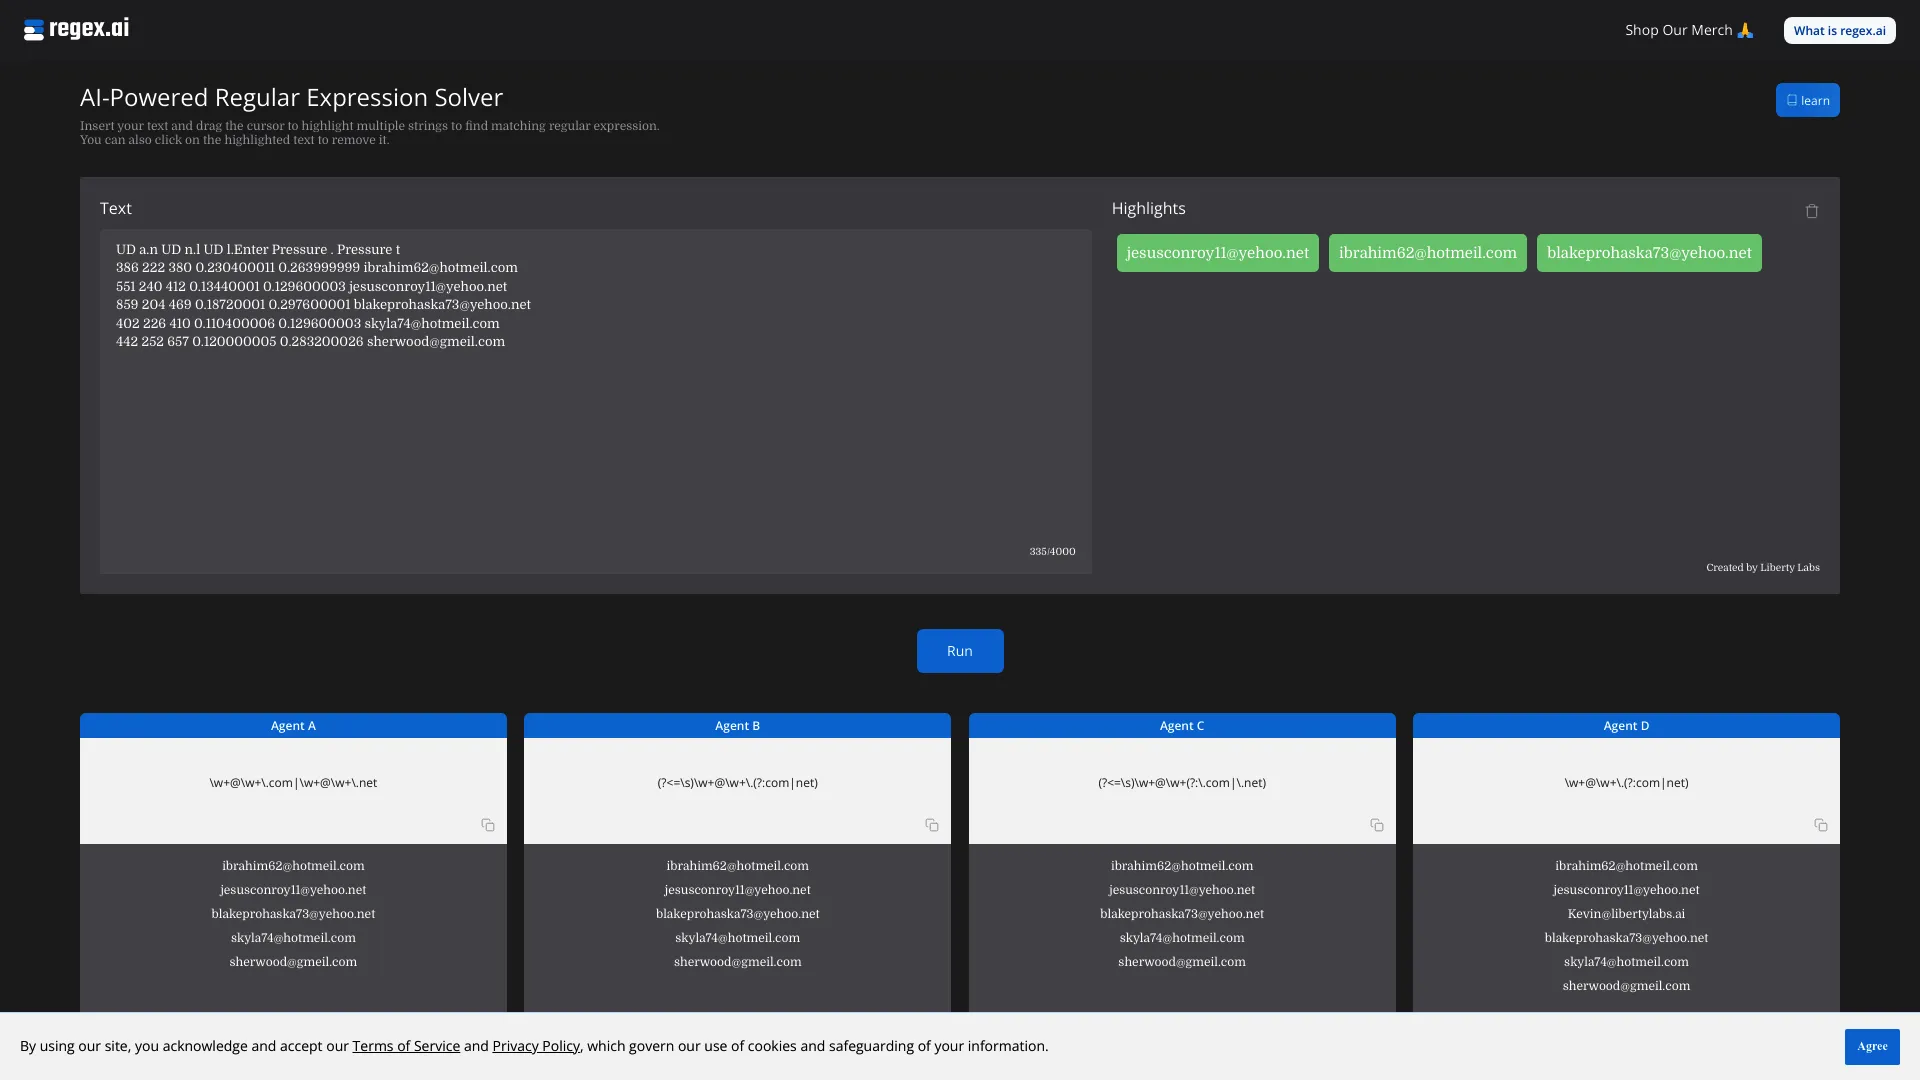Open the learn button
The width and height of the screenshot is (1920, 1080).
pos(1807,100)
